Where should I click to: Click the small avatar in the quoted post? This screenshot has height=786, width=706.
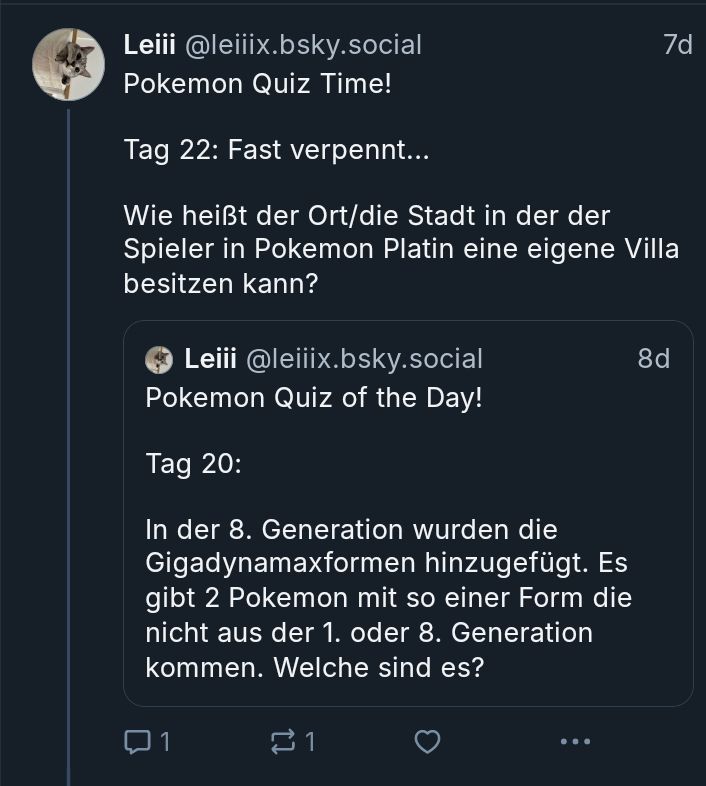(160, 359)
